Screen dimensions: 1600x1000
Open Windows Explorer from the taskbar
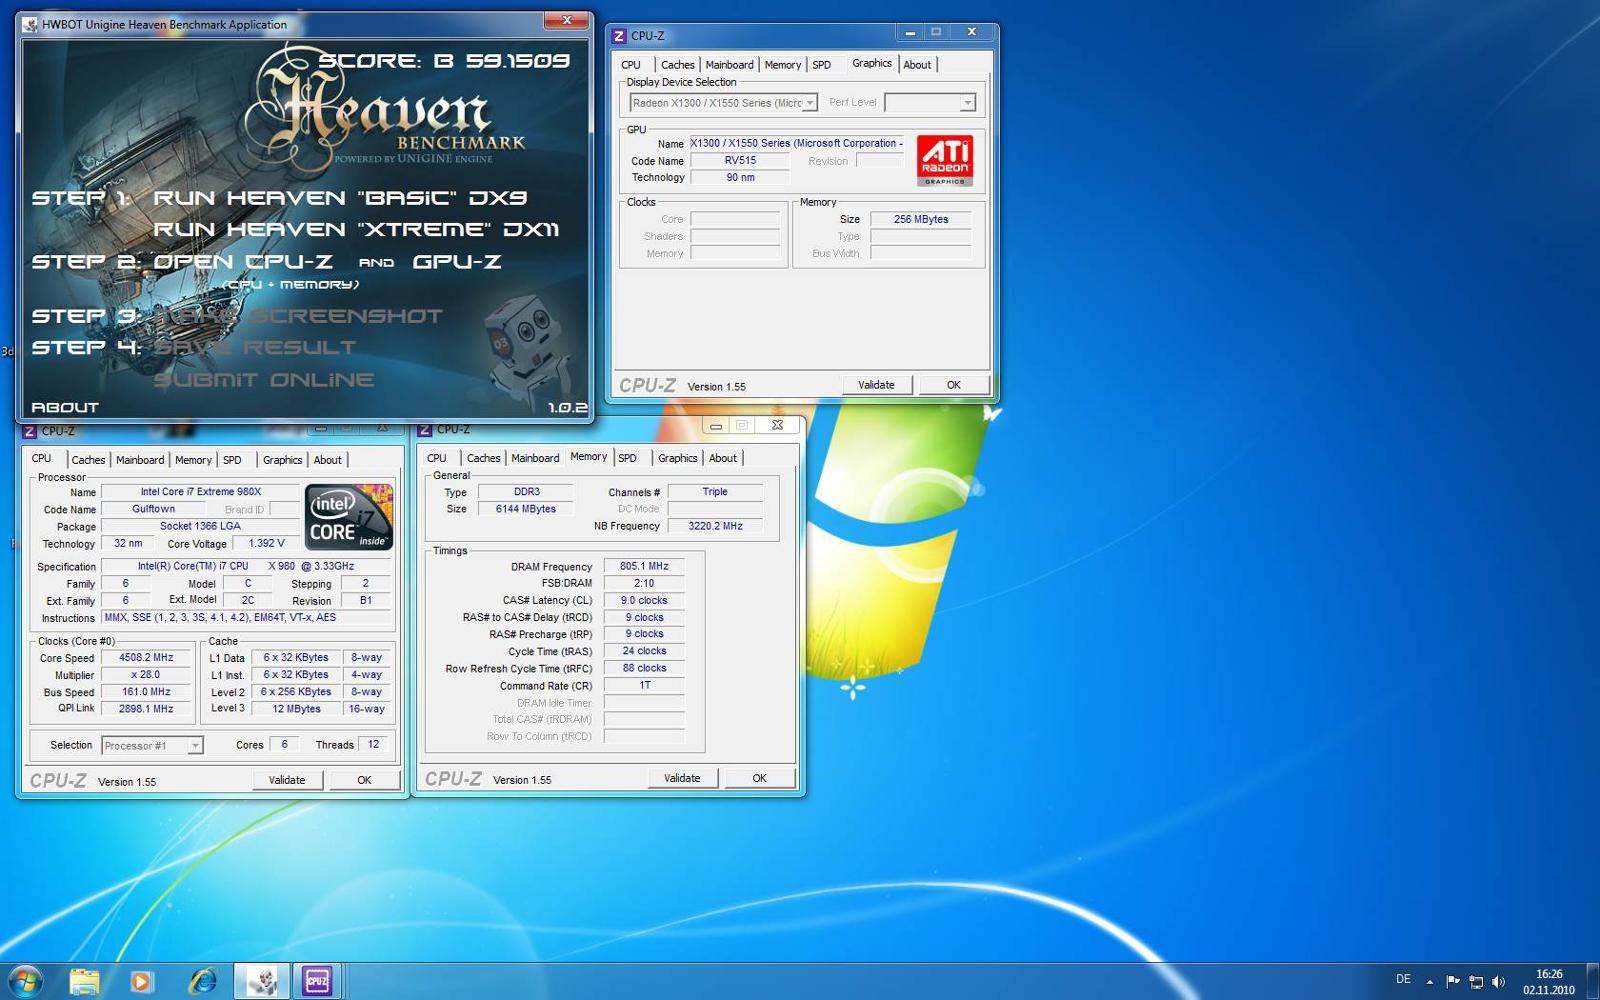(84, 981)
